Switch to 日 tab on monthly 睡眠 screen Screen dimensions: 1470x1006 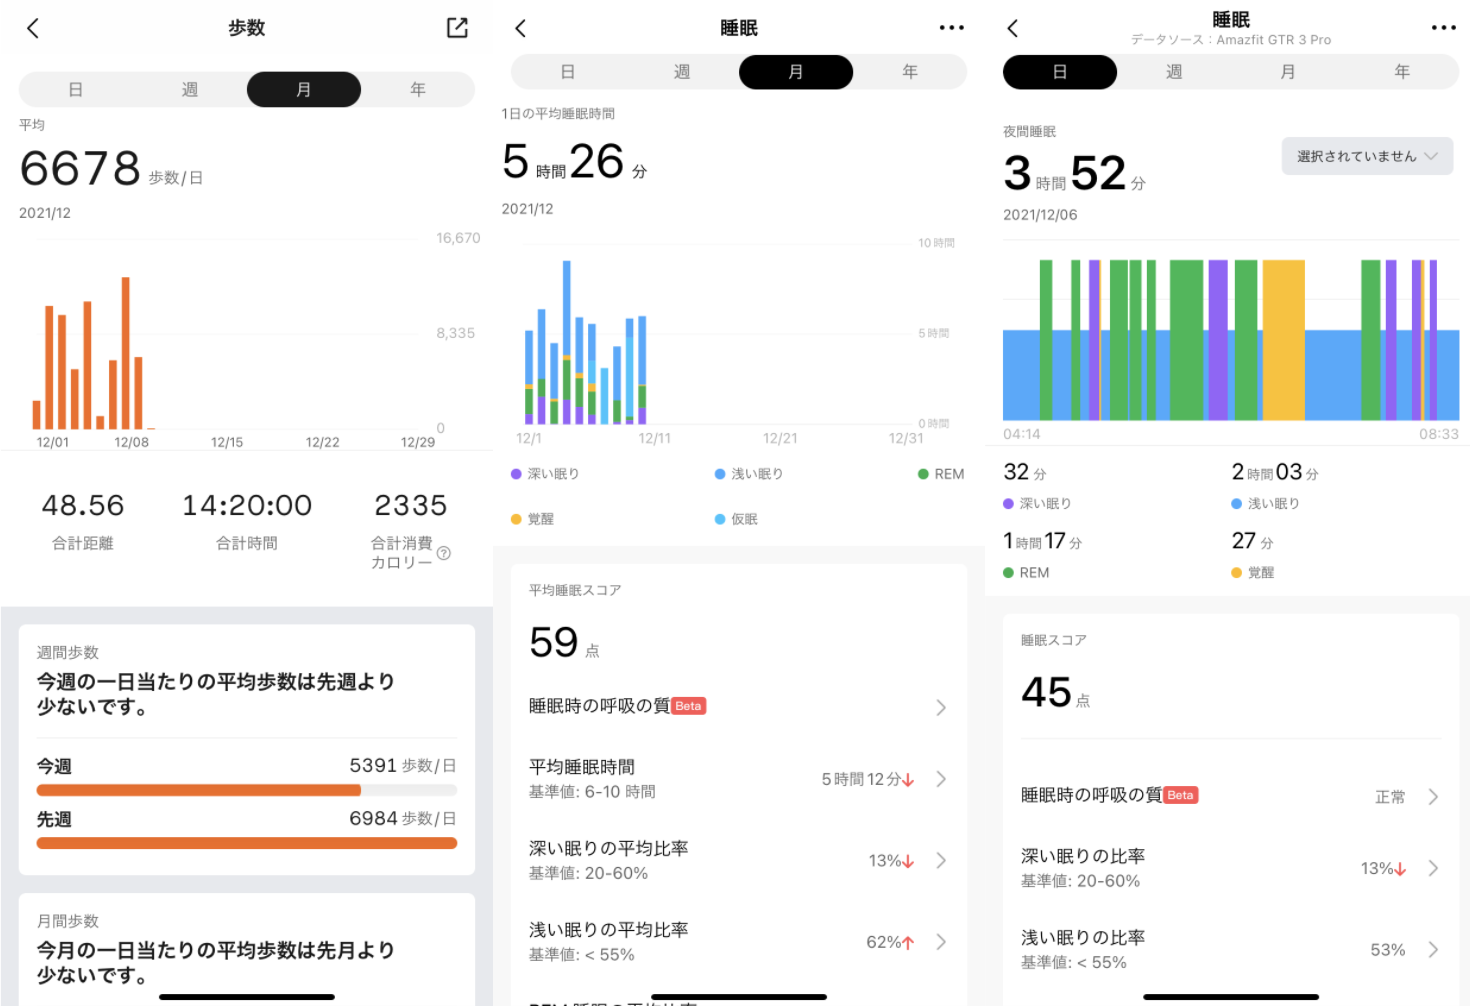pyautogui.click(x=568, y=72)
